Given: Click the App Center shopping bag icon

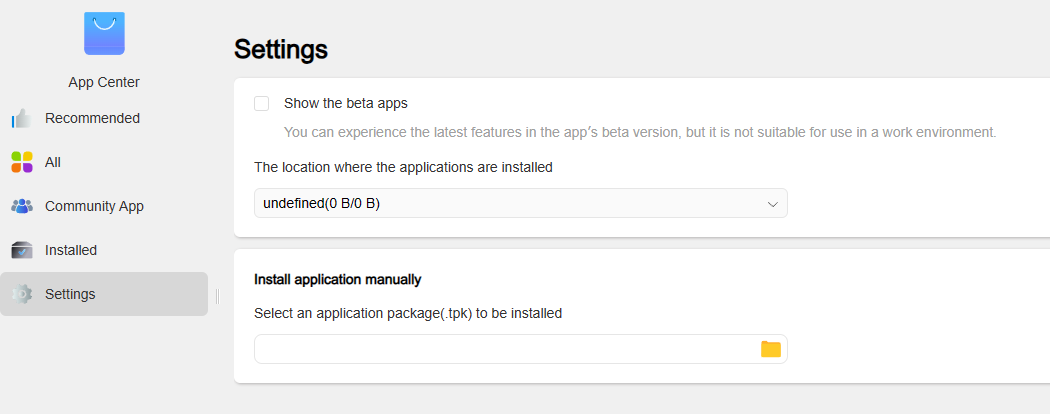Looking at the screenshot, I should tap(104, 33).
